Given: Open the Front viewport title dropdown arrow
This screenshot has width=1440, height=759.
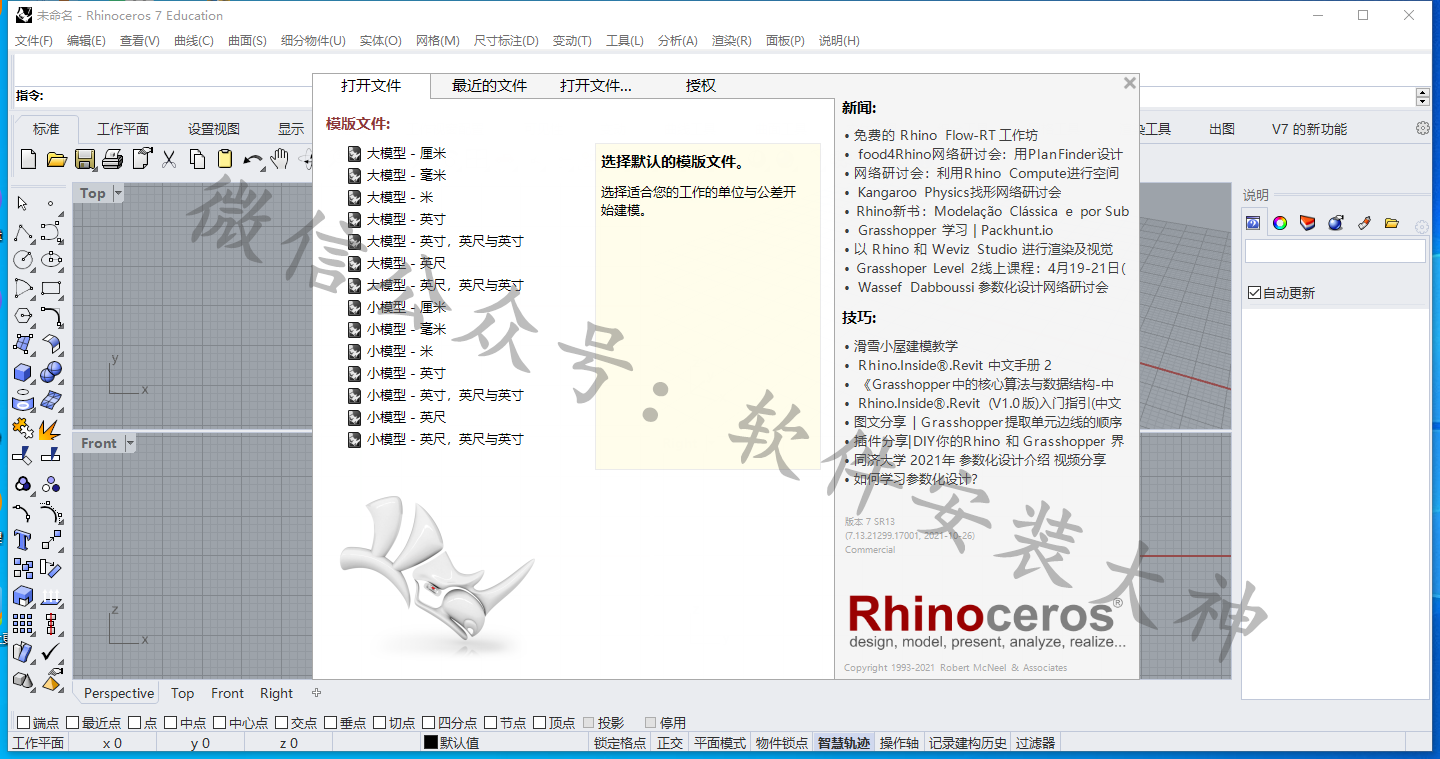Looking at the screenshot, I should [x=130, y=443].
